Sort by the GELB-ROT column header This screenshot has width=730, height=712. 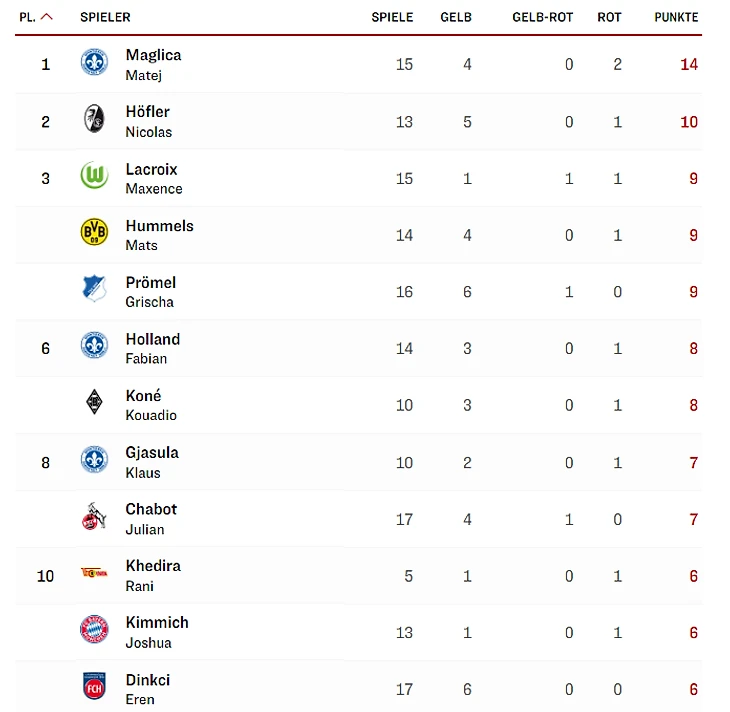[x=542, y=17]
